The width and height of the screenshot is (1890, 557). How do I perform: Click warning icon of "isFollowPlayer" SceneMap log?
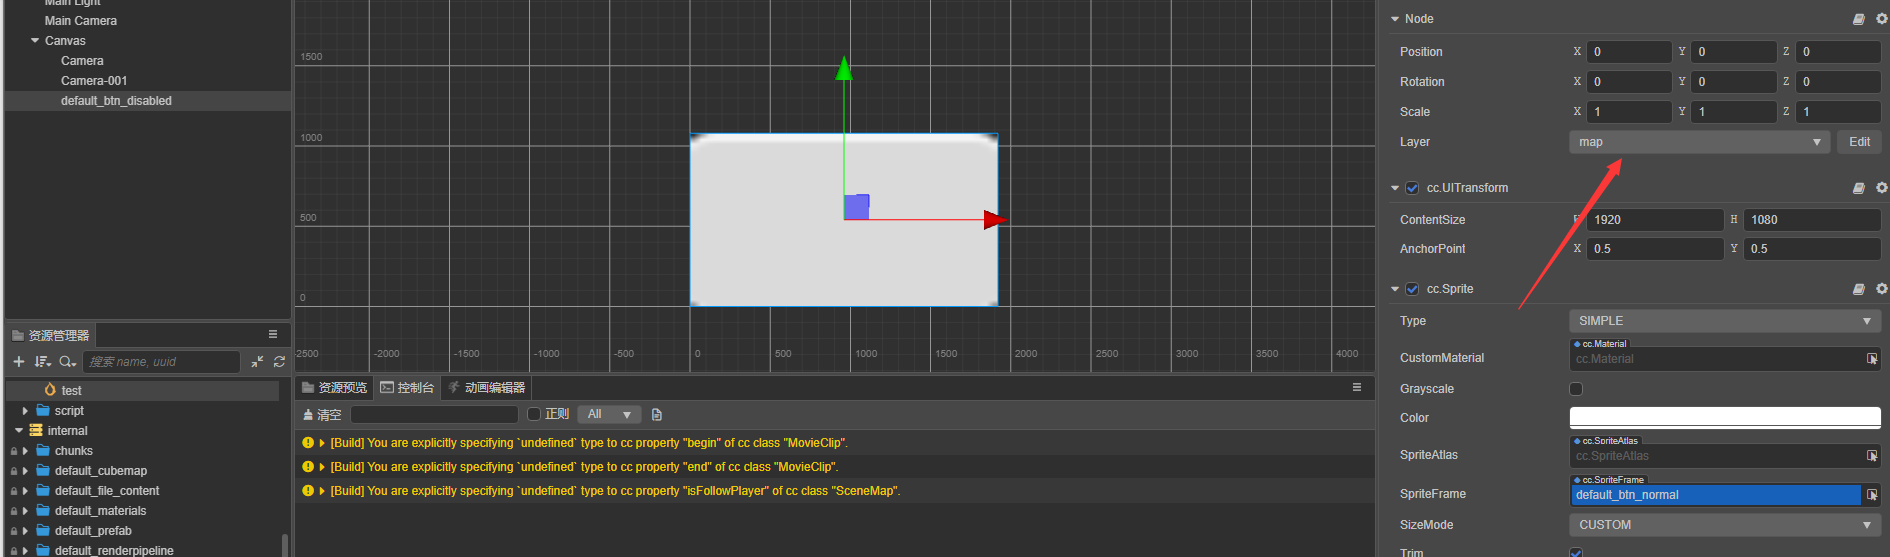pos(308,491)
